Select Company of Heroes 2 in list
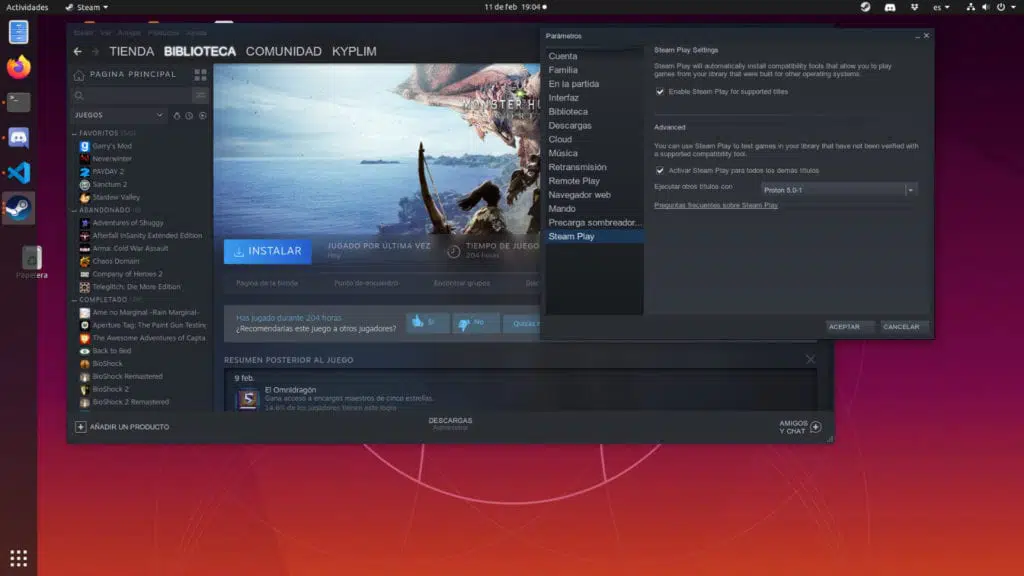The width and height of the screenshot is (1024, 576). click(127, 274)
